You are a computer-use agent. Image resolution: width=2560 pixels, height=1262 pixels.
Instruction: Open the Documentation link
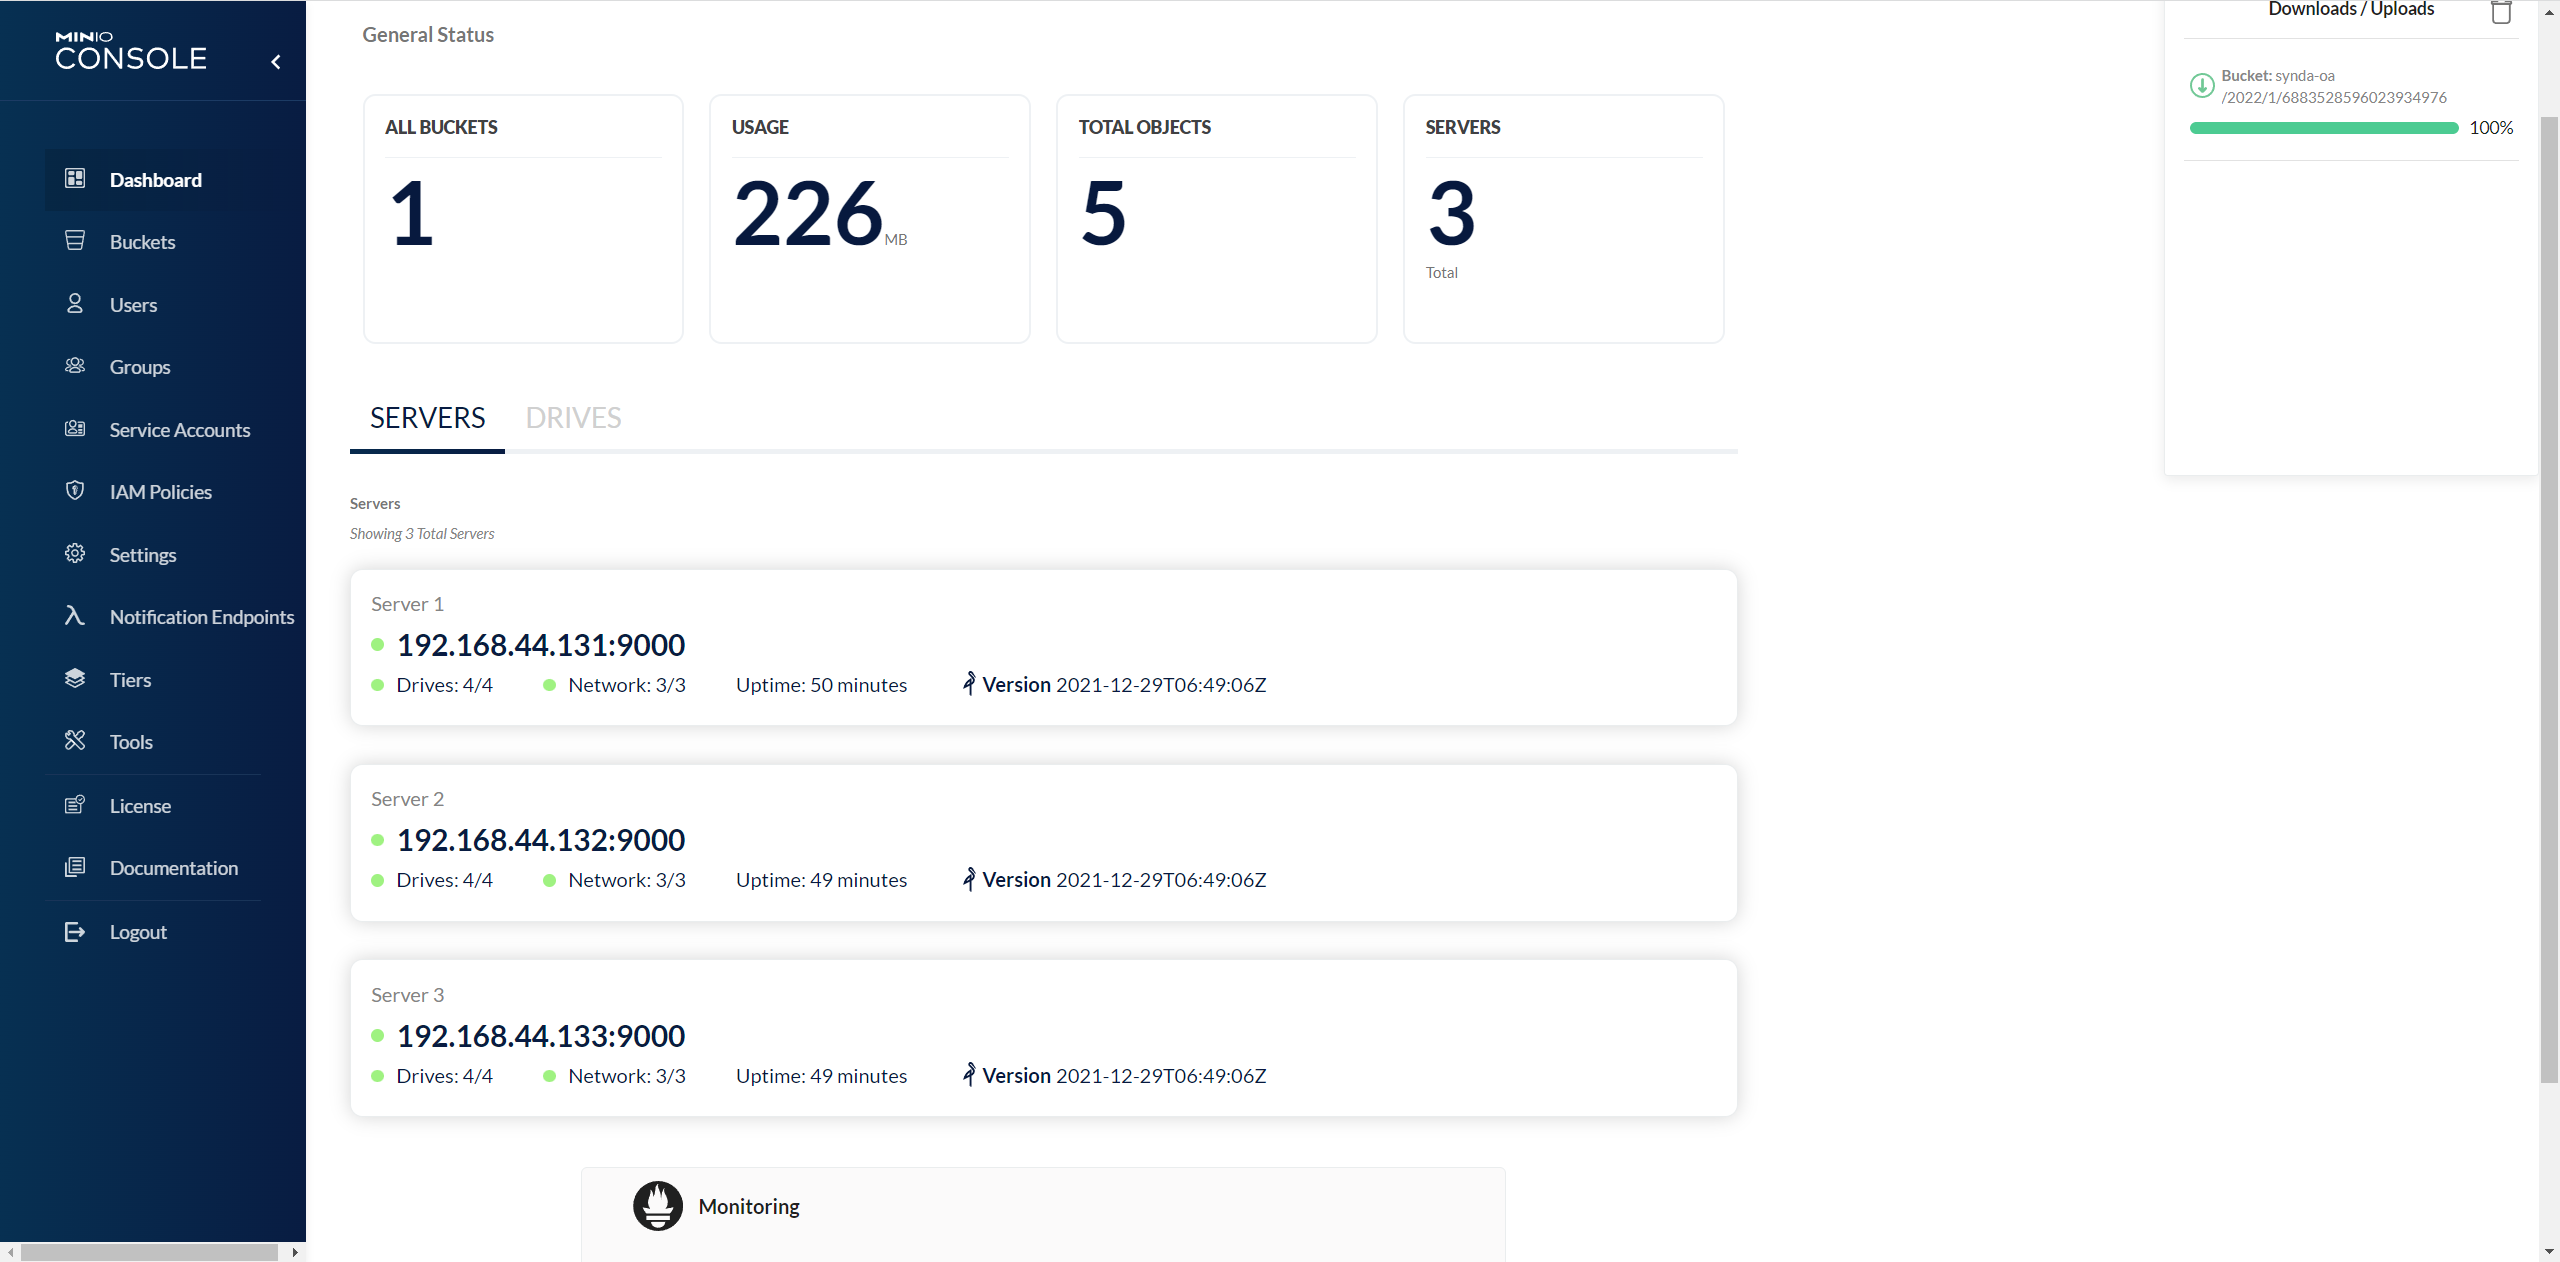[173, 868]
